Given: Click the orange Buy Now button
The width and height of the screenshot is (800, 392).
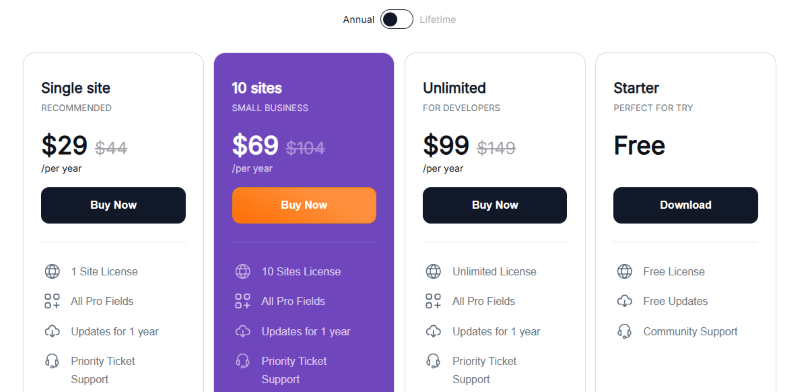Looking at the screenshot, I should coord(304,205).
